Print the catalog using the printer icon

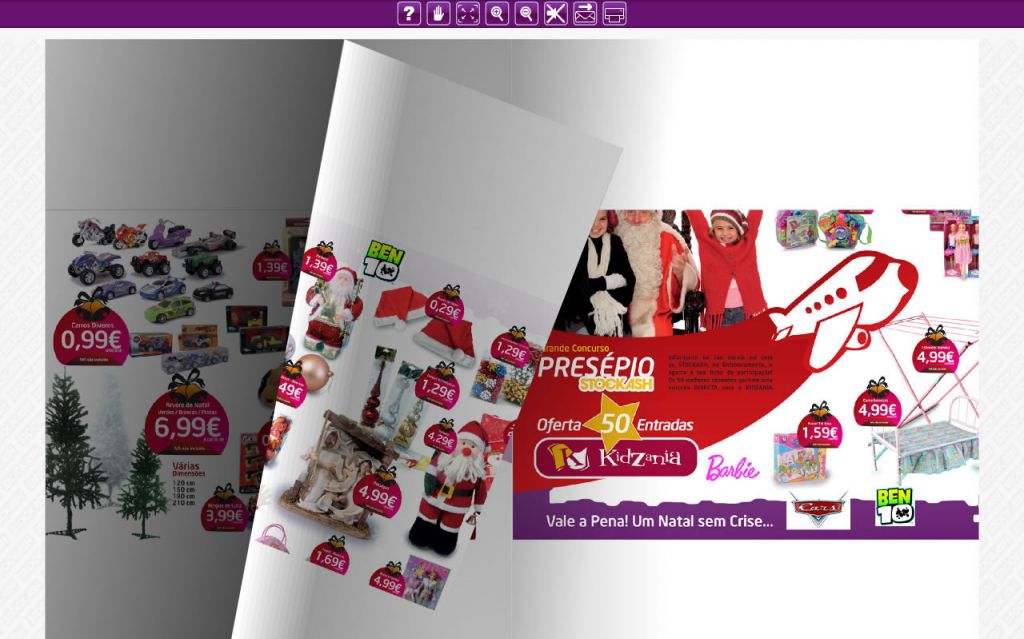click(x=614, y=14)
